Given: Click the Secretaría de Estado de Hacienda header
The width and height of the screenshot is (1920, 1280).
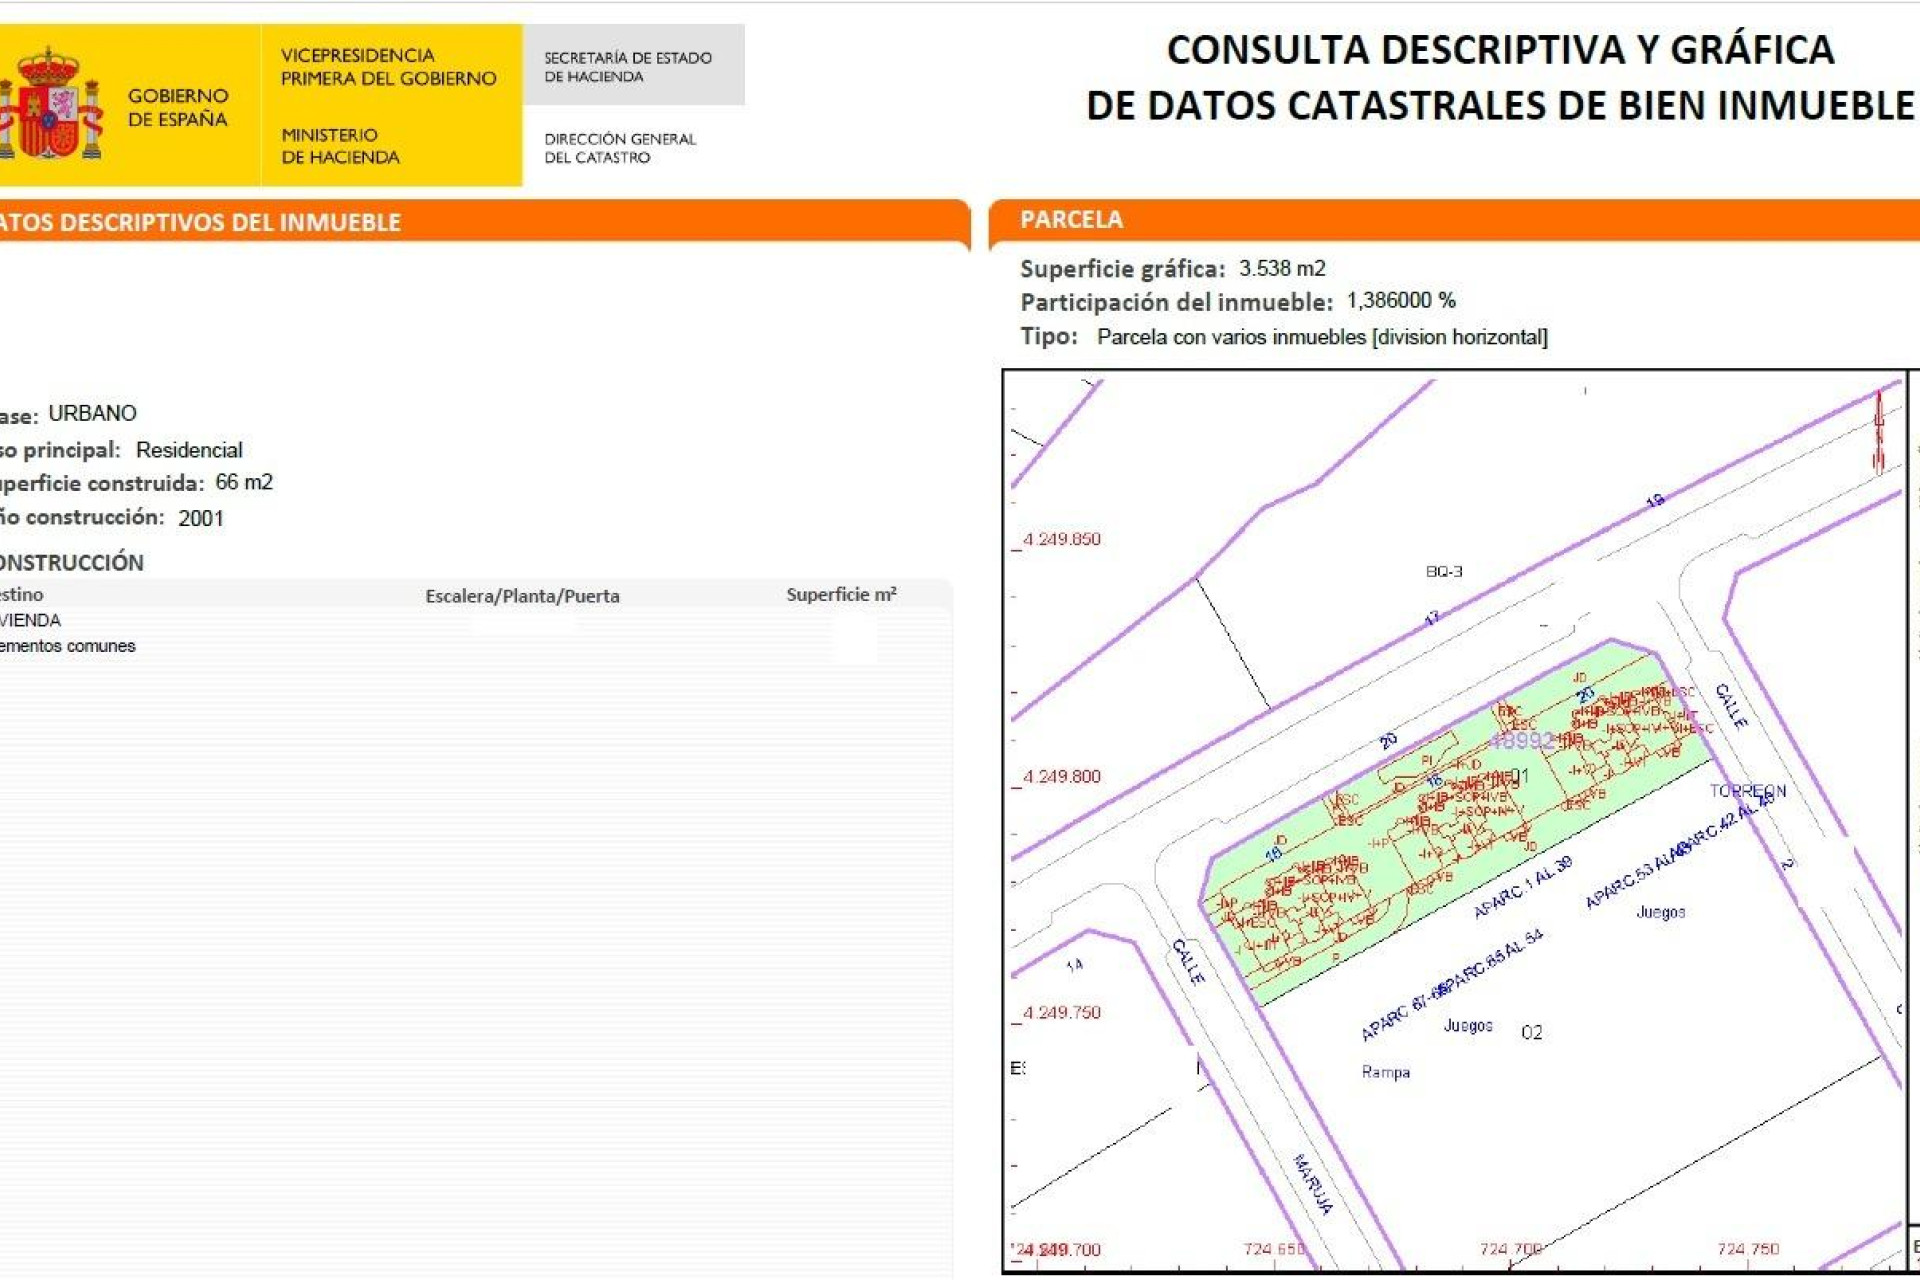Looking at the screenshot, I should click(627, 67).
